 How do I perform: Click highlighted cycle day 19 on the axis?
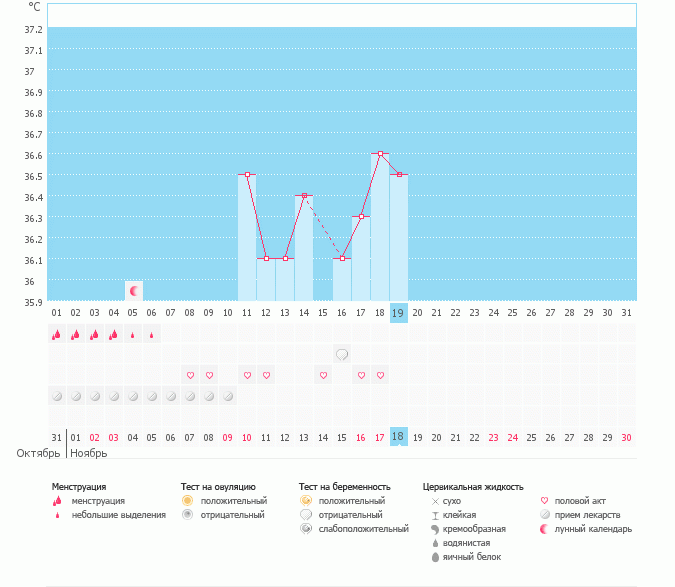(x=399, y=313)
